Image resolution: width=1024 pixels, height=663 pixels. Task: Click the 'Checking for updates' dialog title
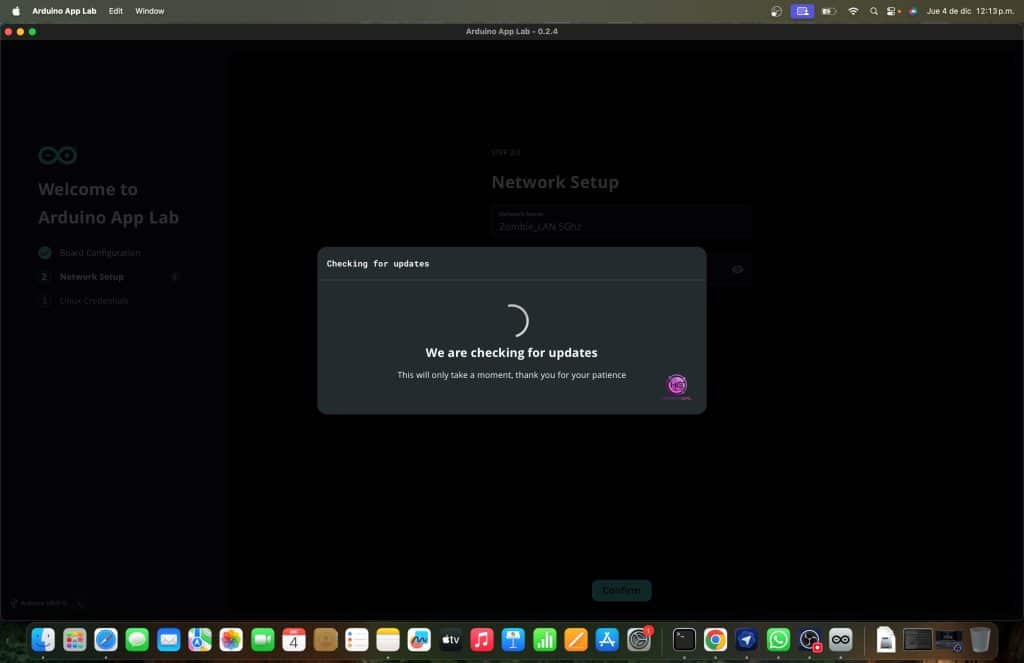[377, 264]
